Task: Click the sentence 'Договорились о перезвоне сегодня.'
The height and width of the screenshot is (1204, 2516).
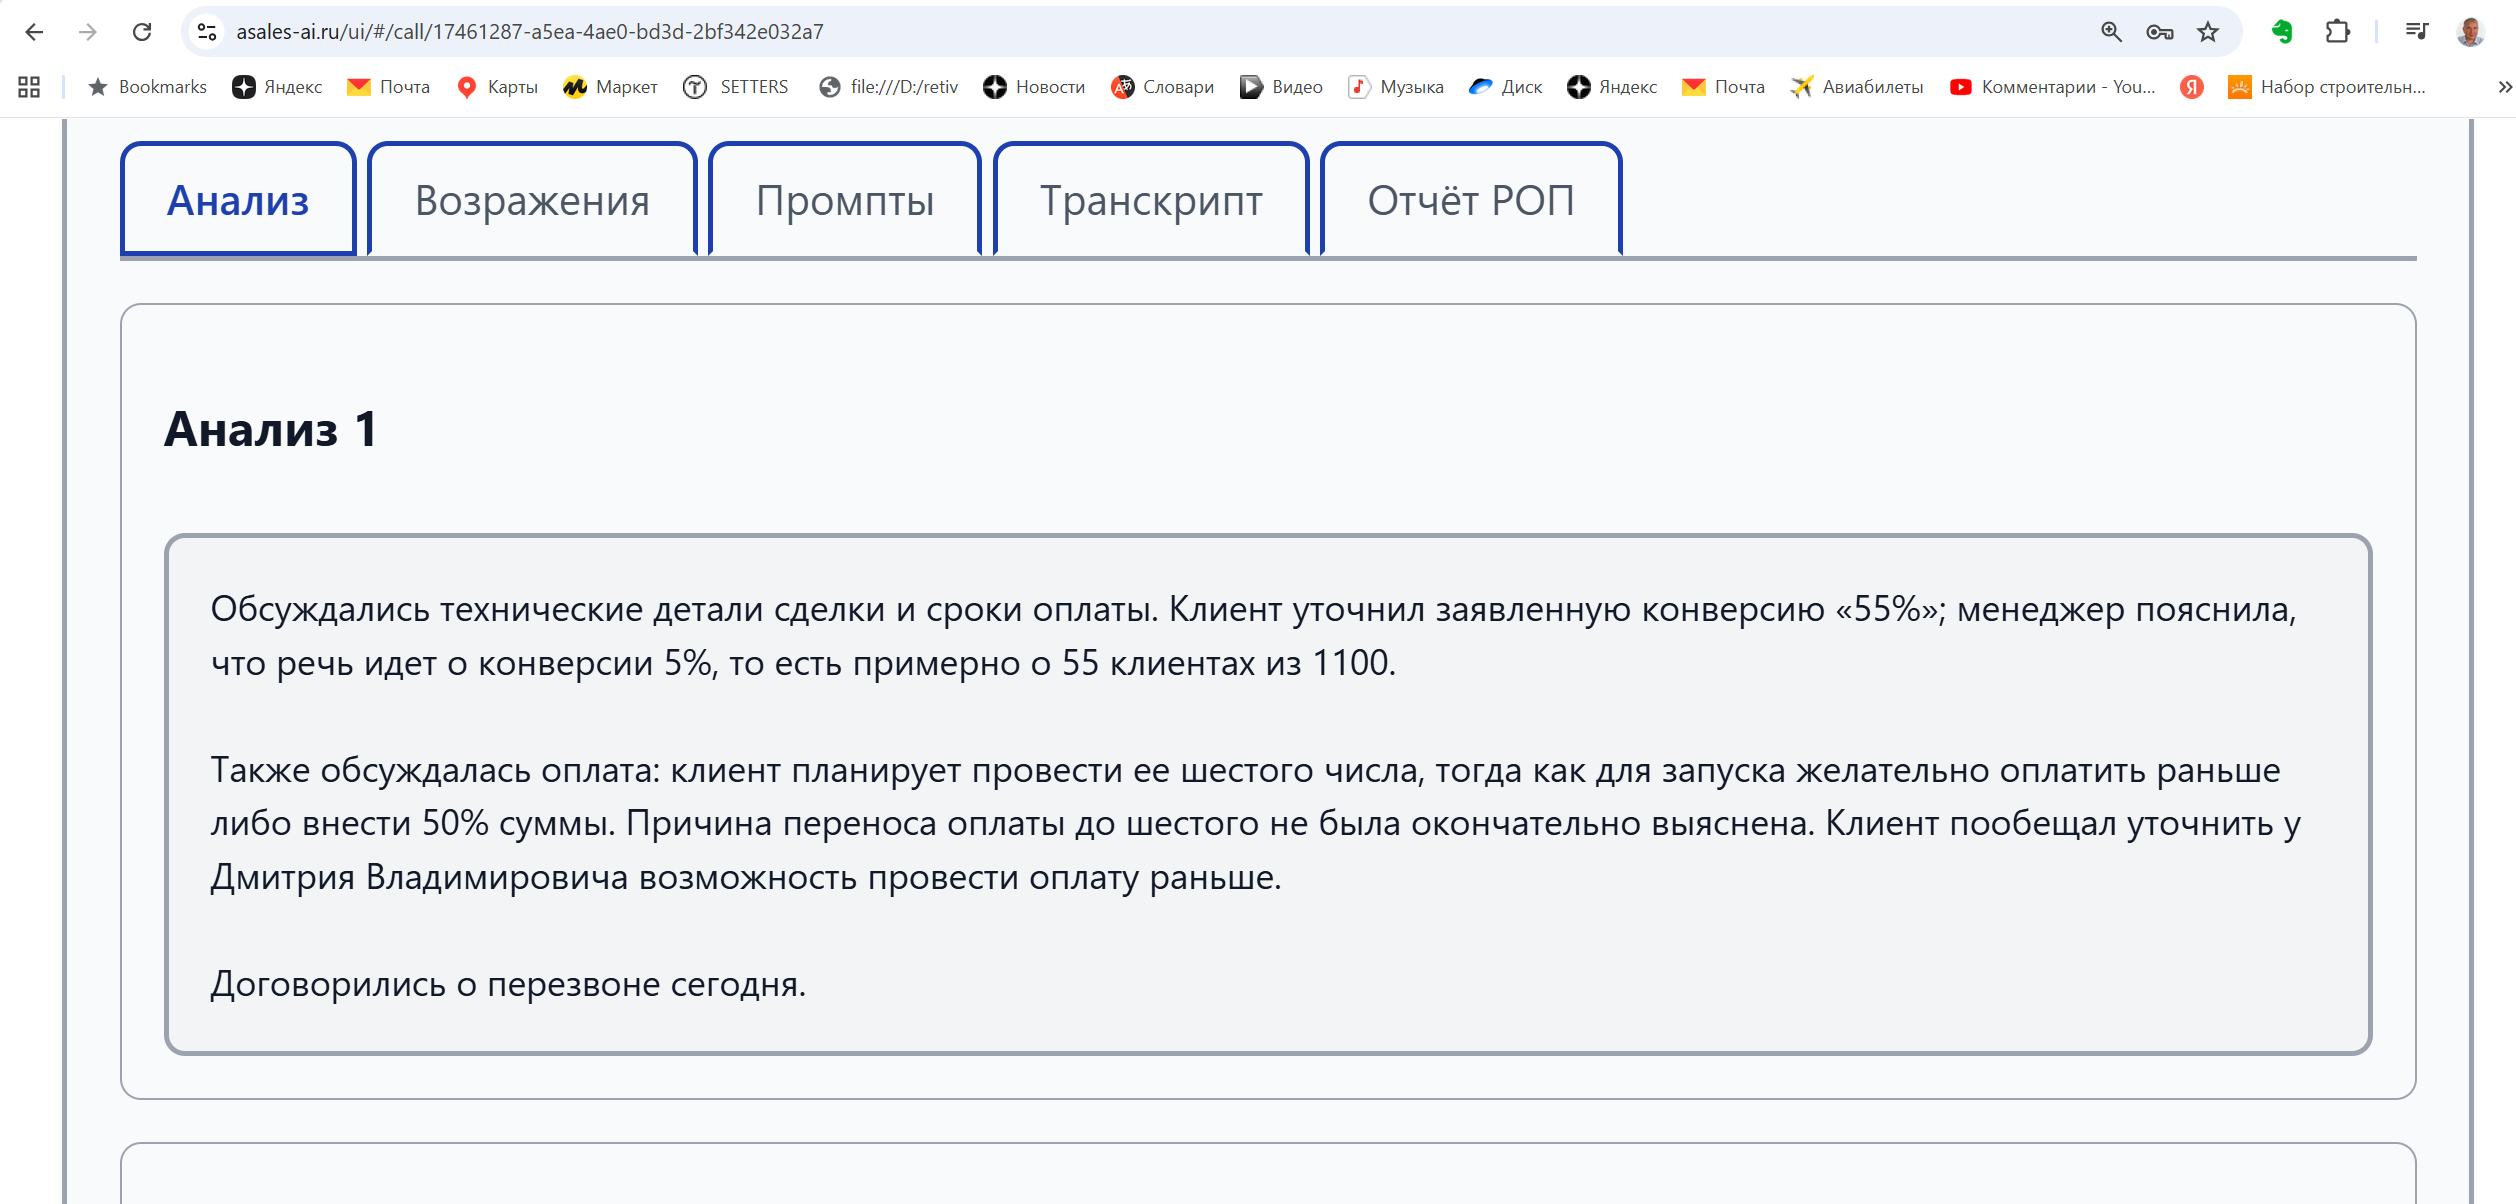Action: click(x=508, y=984)
